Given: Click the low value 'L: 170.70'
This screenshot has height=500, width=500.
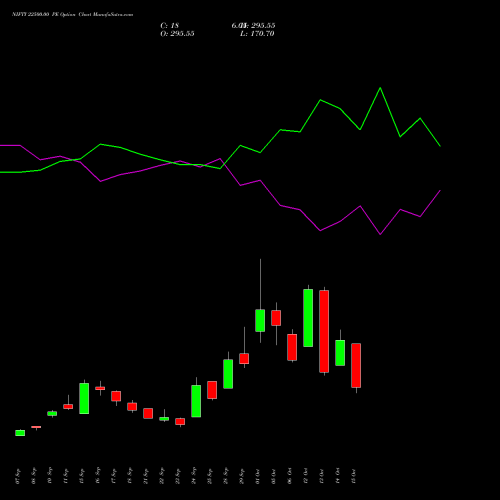Looking at the screenshot, I should (257, 34).
